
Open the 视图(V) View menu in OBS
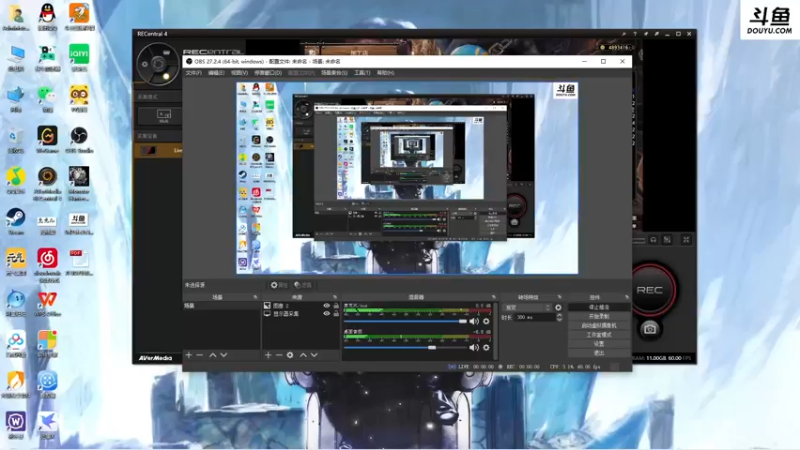[239, 73]
